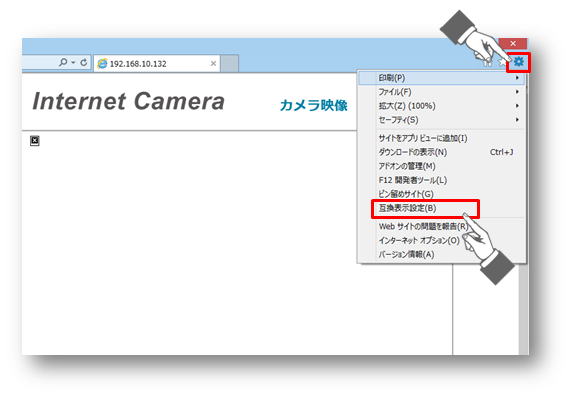Click the Internet Explorer tab favicon
571x397 pixels.
[x=102, y=63]
